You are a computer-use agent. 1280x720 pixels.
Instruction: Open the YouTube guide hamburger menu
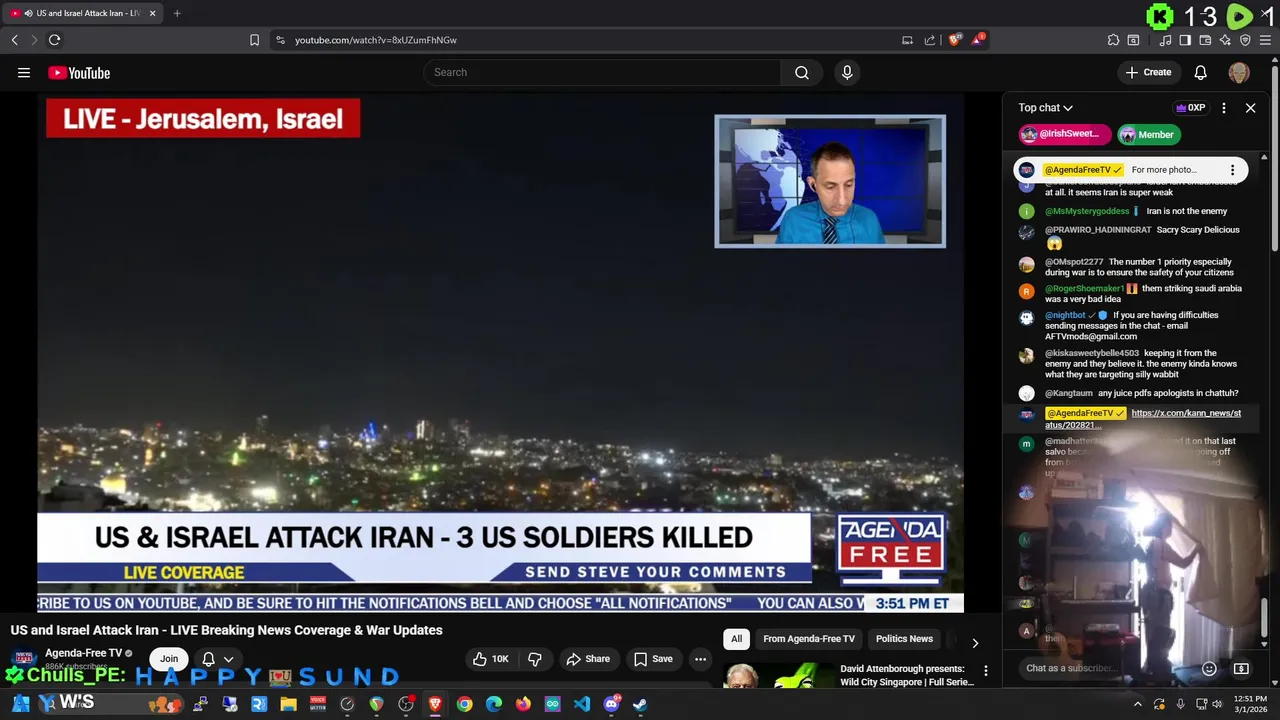point(24,72)
